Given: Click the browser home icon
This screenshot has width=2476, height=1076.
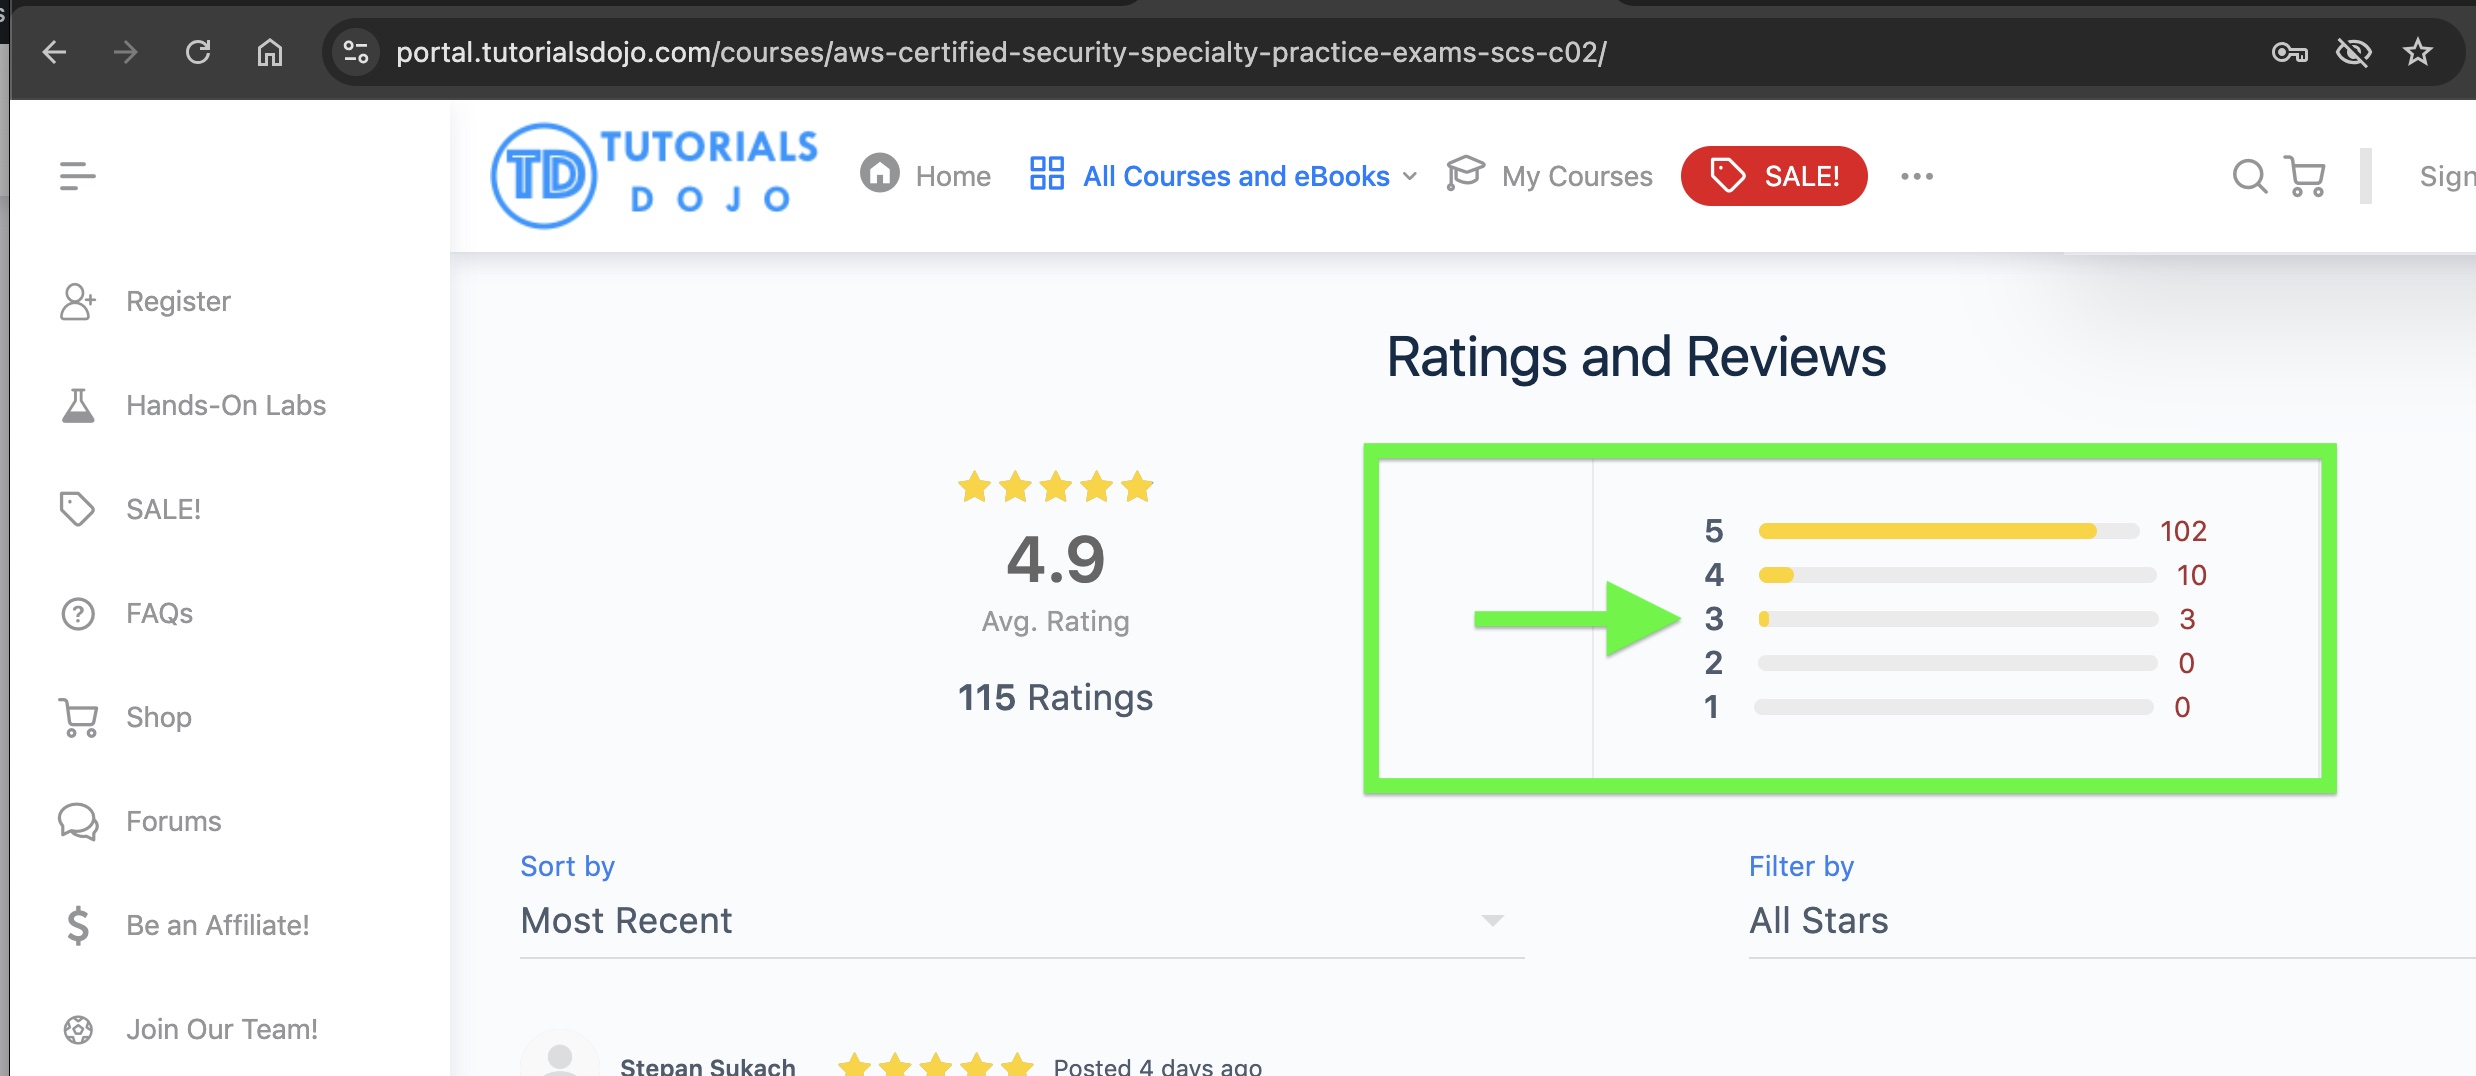Looking at the screenshot, I should click(270, 52).
